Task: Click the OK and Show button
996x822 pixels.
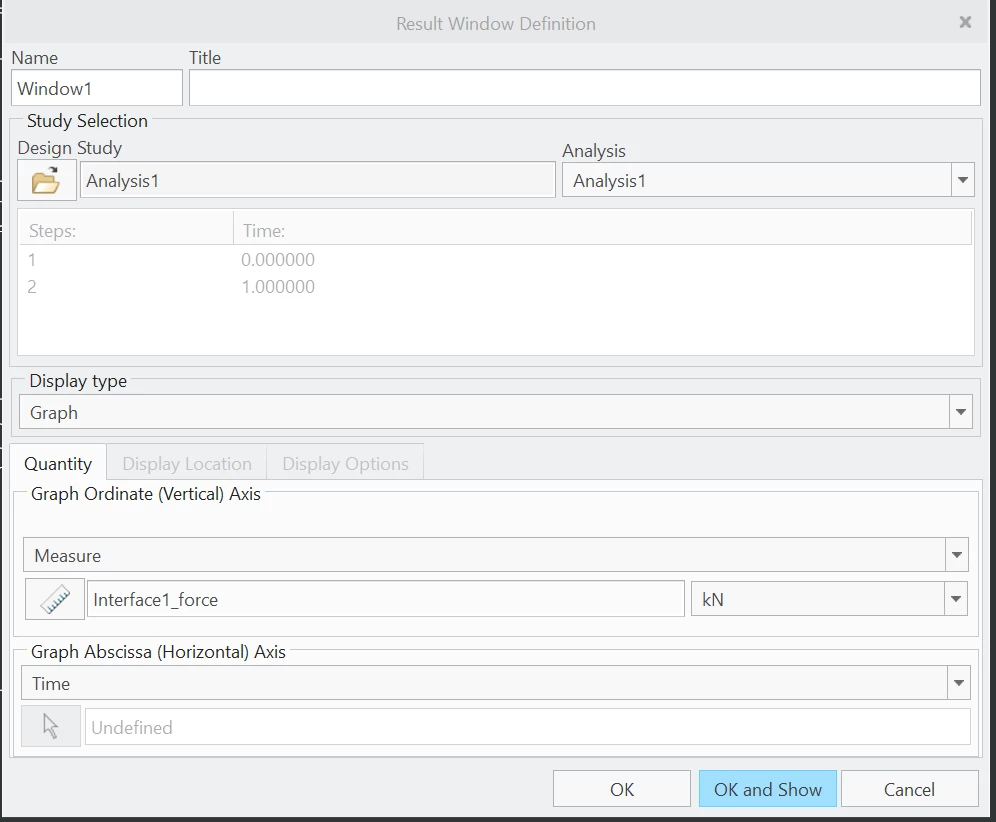Action: point(767,789)
